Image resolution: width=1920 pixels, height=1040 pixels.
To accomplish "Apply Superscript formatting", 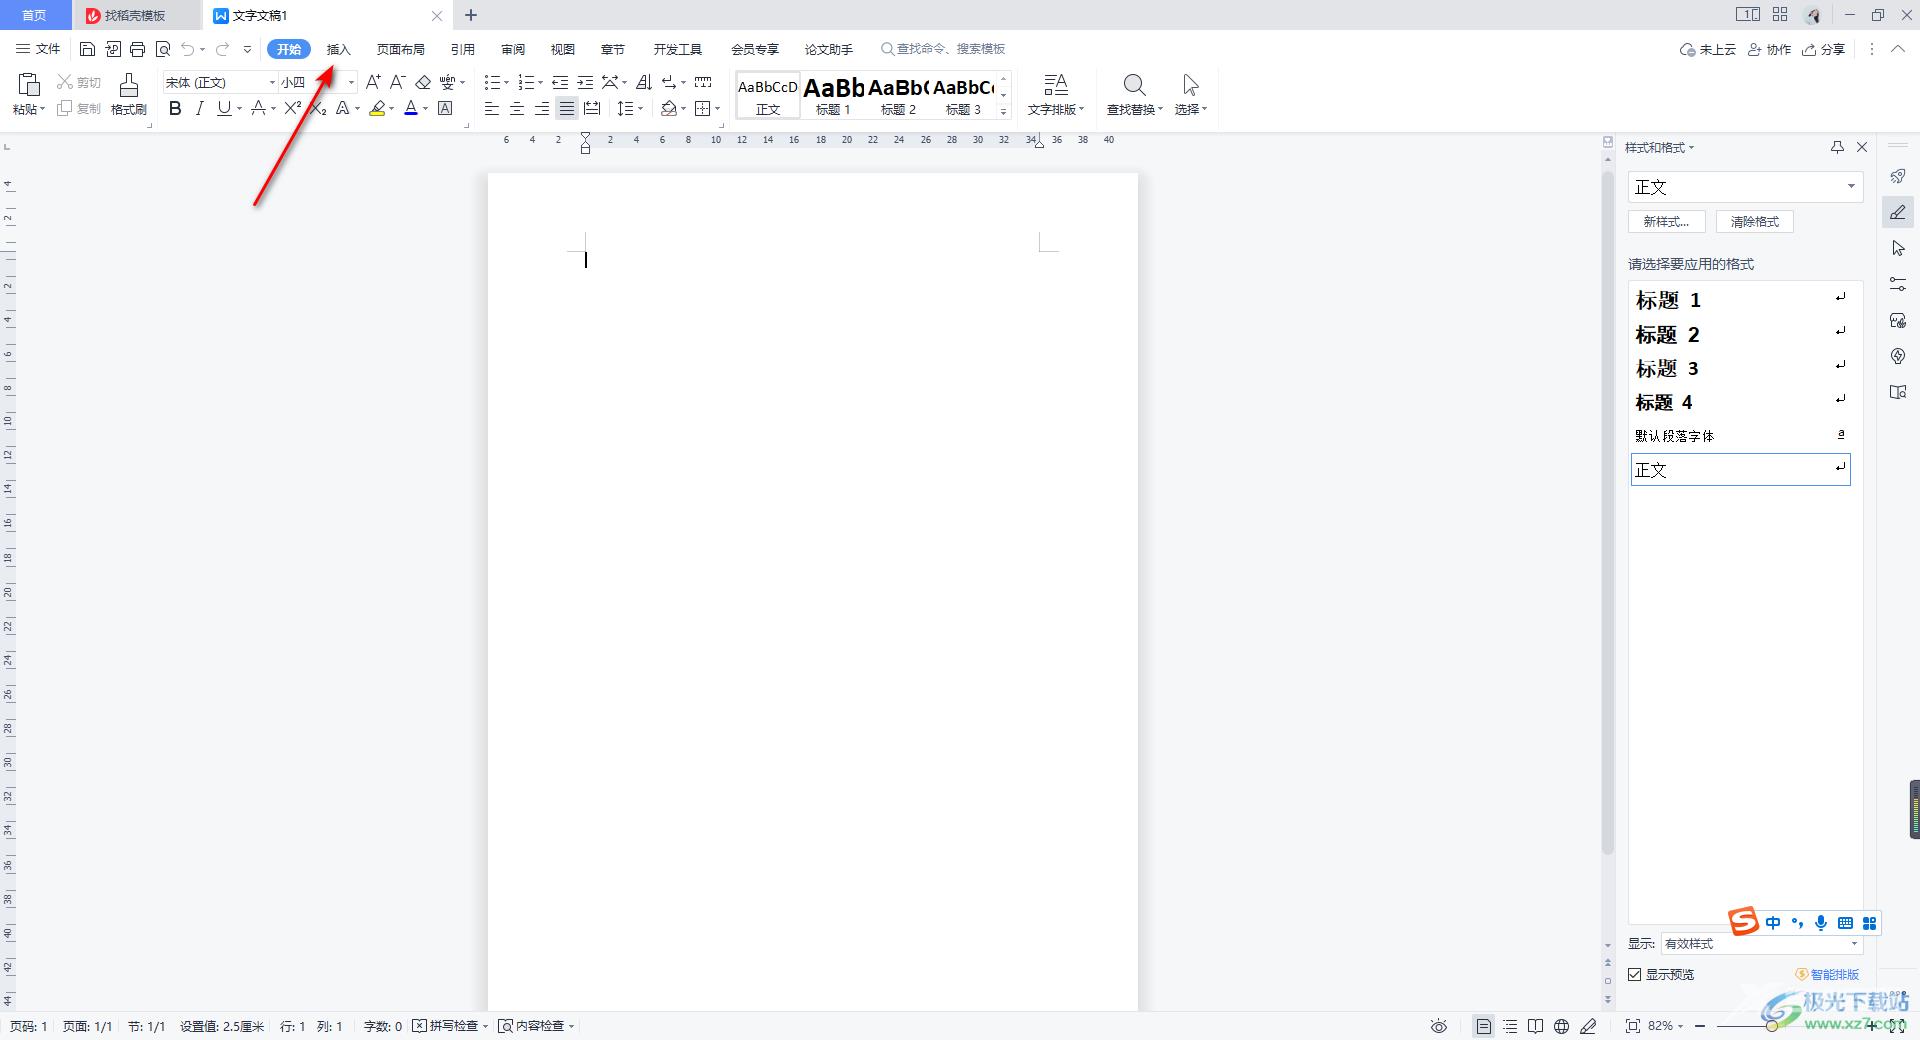I will (293, 108).
